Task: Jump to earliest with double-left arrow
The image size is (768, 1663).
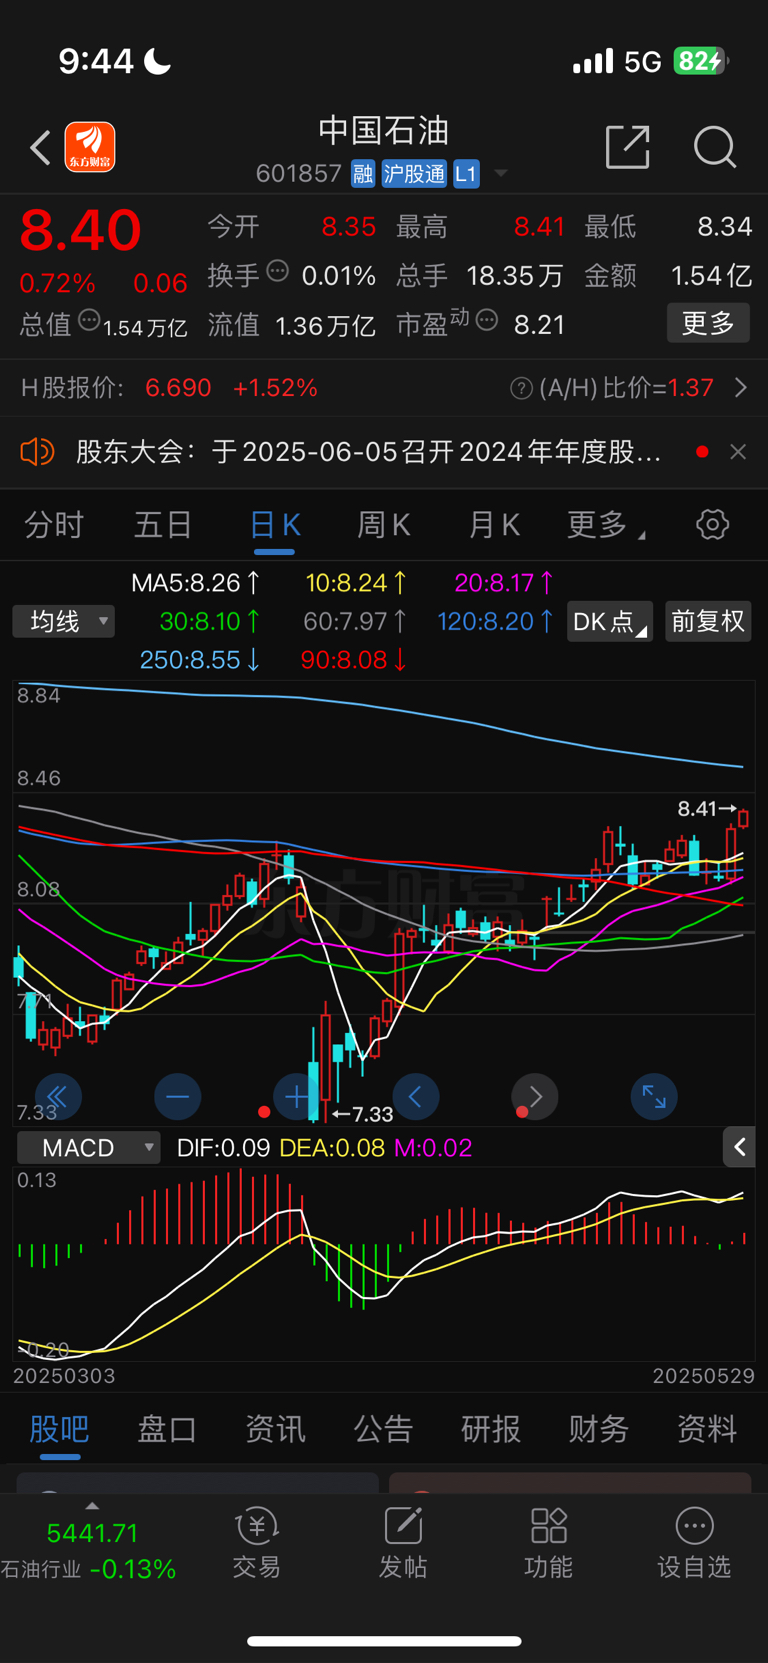Action: click(x=58, y=1097)
